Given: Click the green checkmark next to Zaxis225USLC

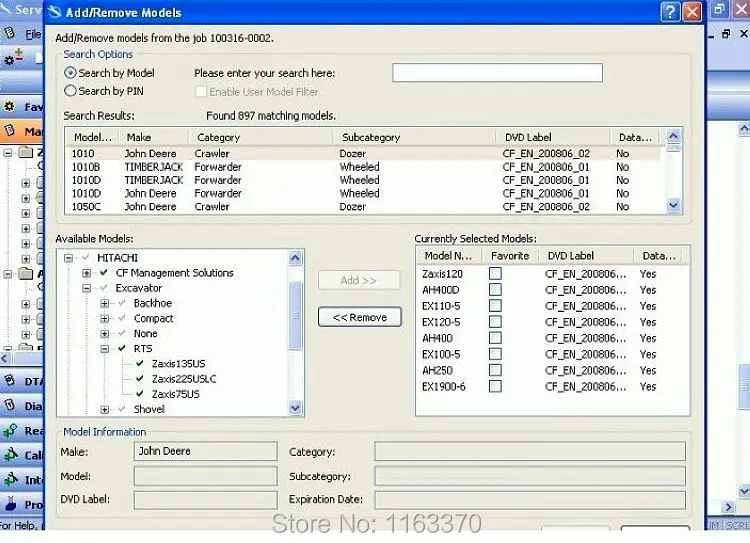Looking at the screenshot, I should (x=140, y=379).
